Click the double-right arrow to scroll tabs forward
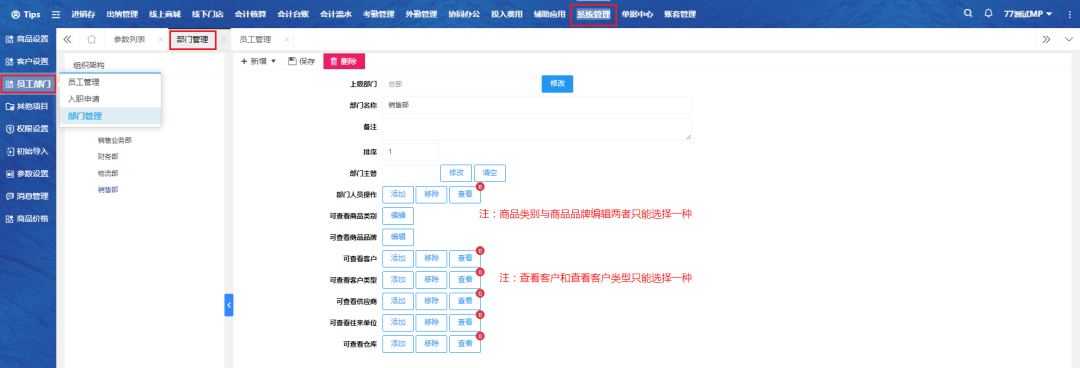The width and height of the screenshot is (1080, 368). tap(1046, 39)
